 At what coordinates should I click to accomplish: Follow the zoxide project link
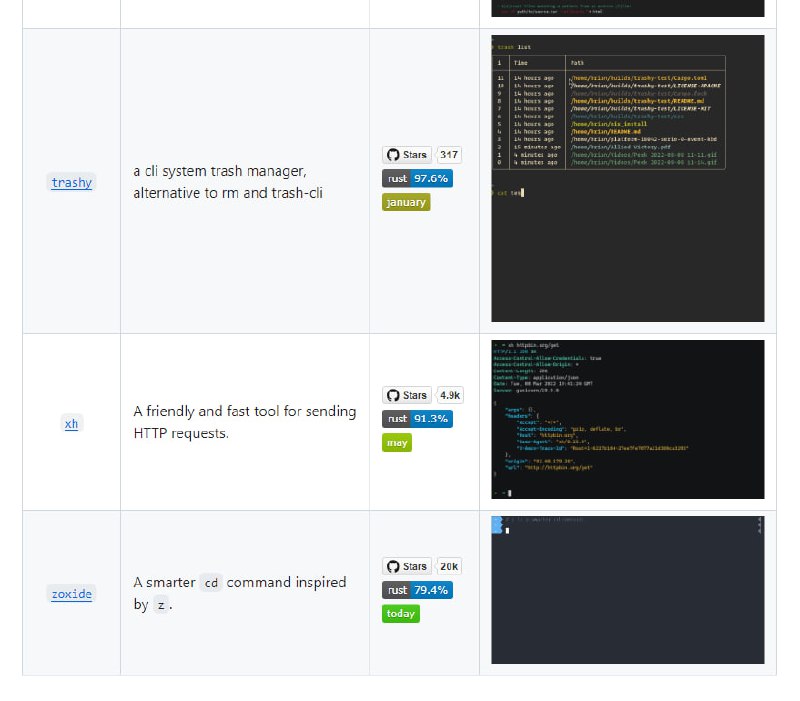pos(71,594)
